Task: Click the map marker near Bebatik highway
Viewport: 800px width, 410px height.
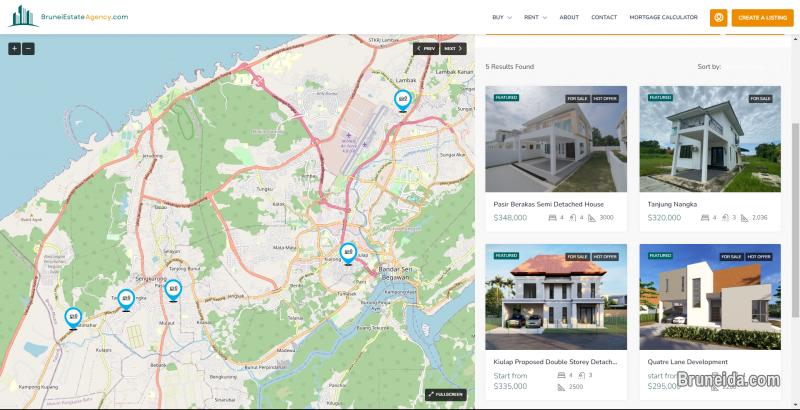Action: 73,318
